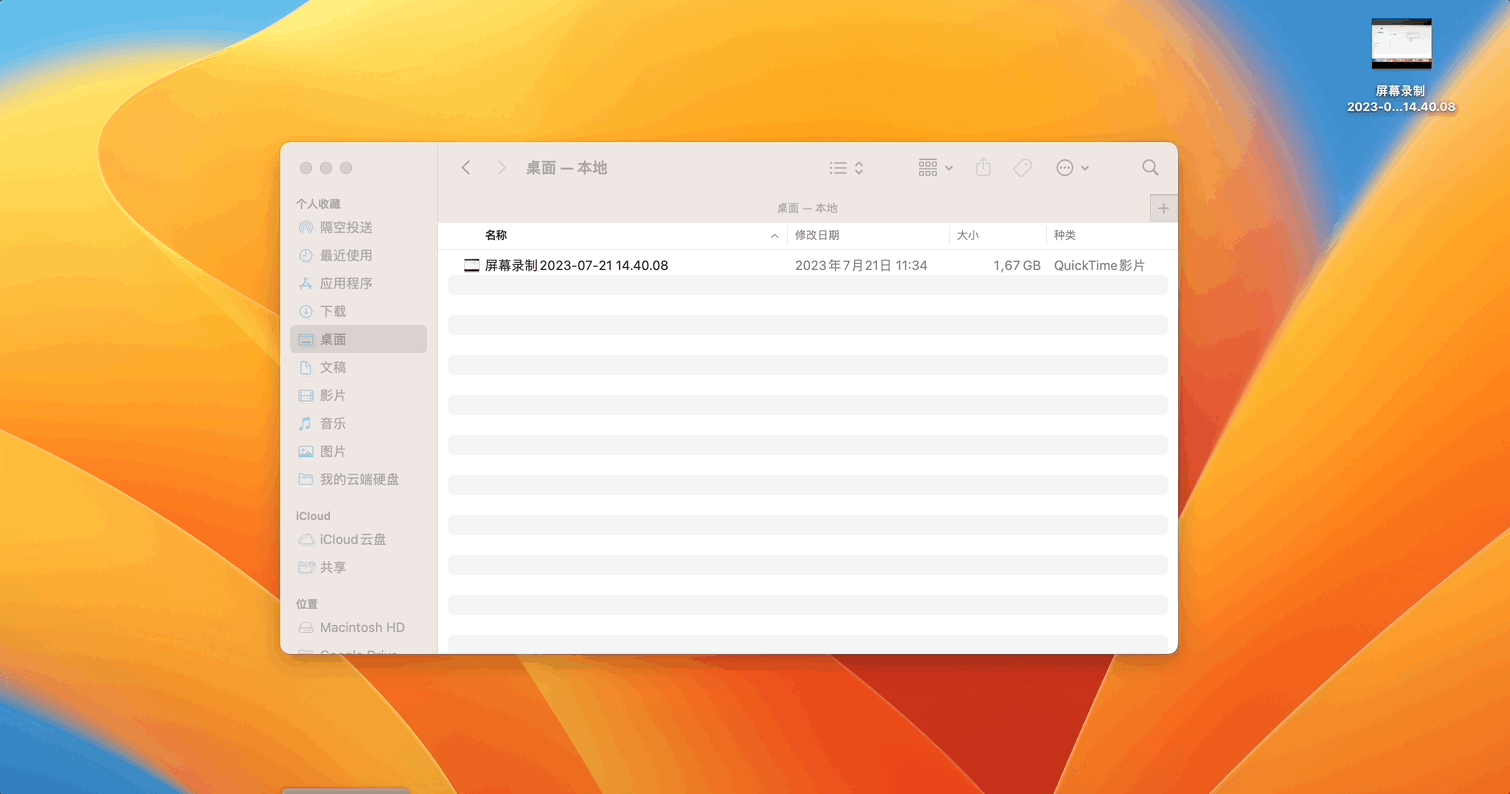Open the more actions ellipsis menu
1510x794 pixels.
1072,168
